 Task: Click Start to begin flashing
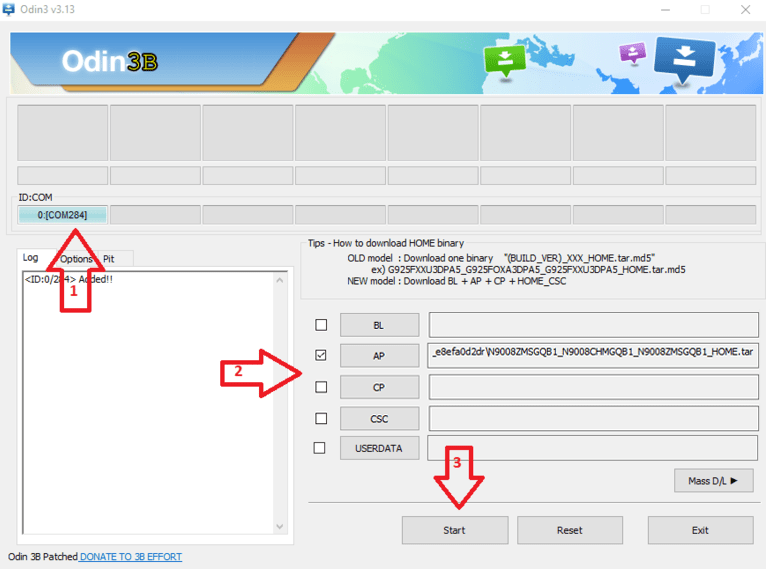tap(455, 530)
